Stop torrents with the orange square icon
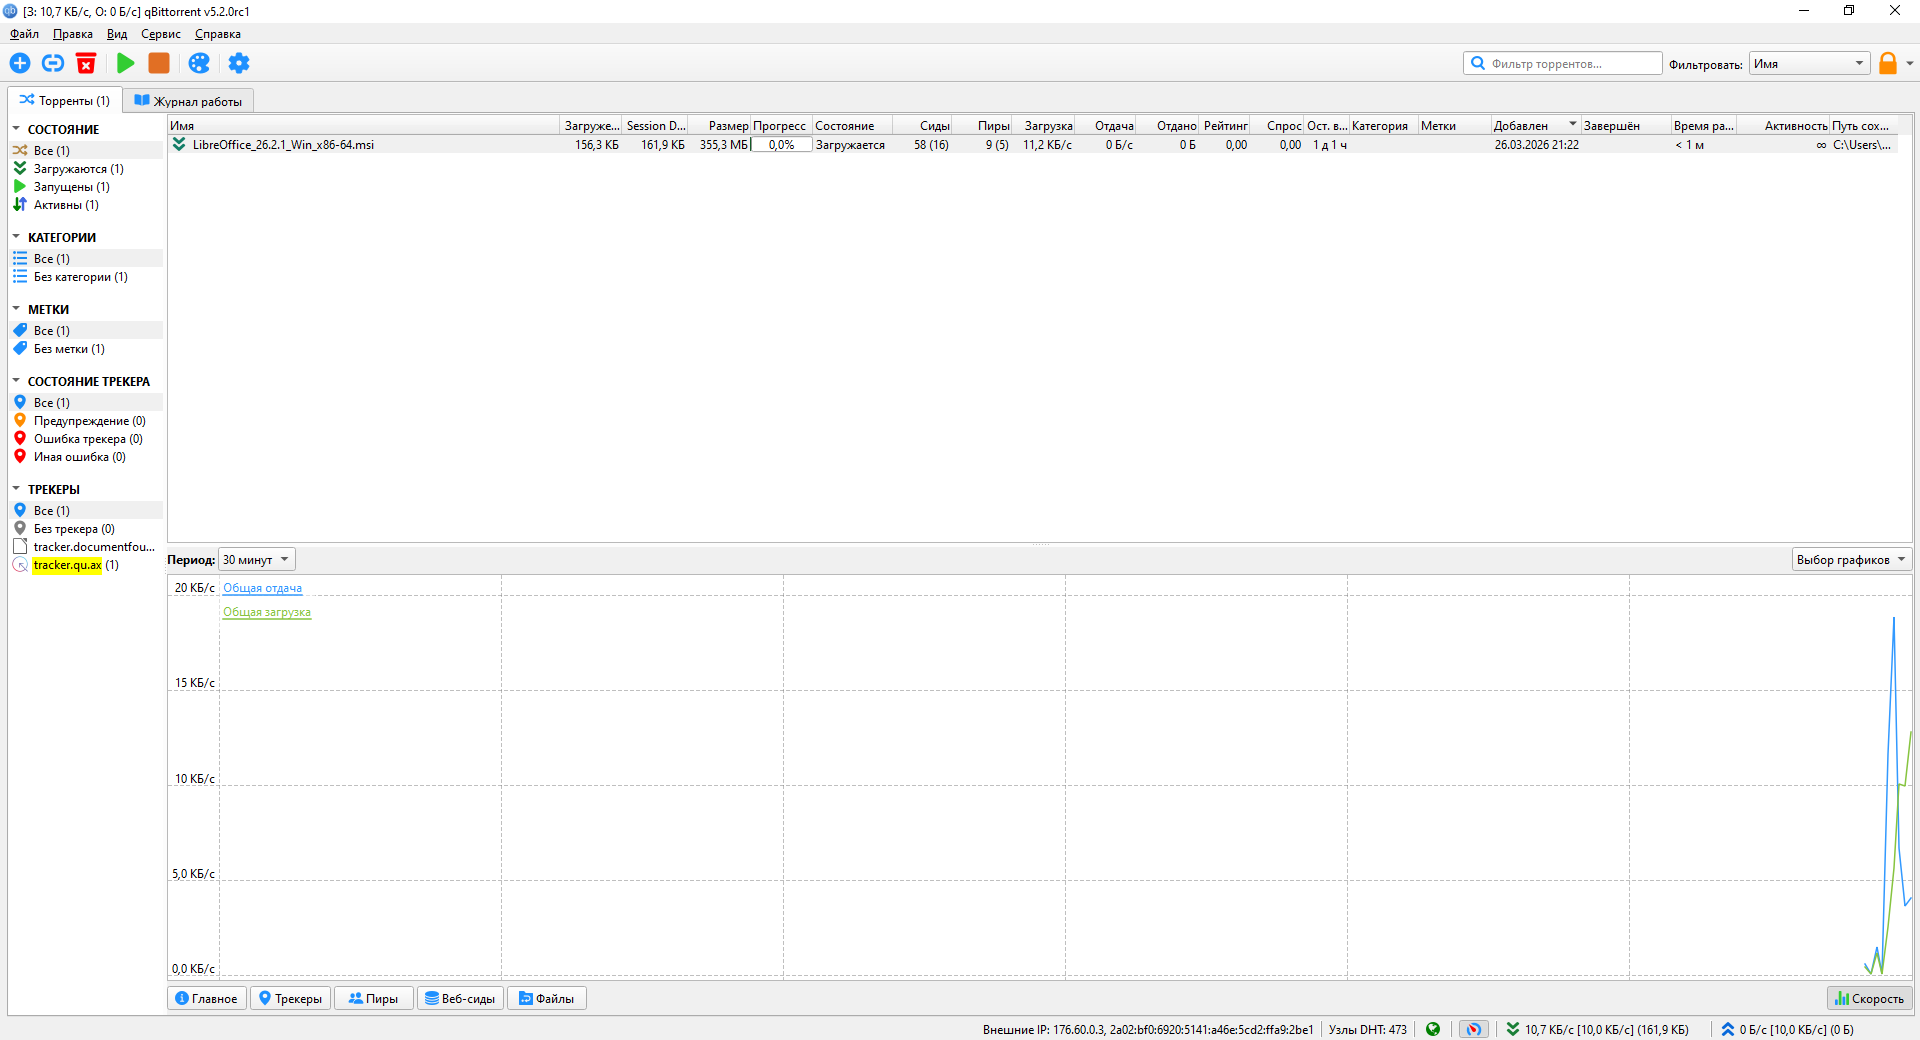 pos(159,63)
